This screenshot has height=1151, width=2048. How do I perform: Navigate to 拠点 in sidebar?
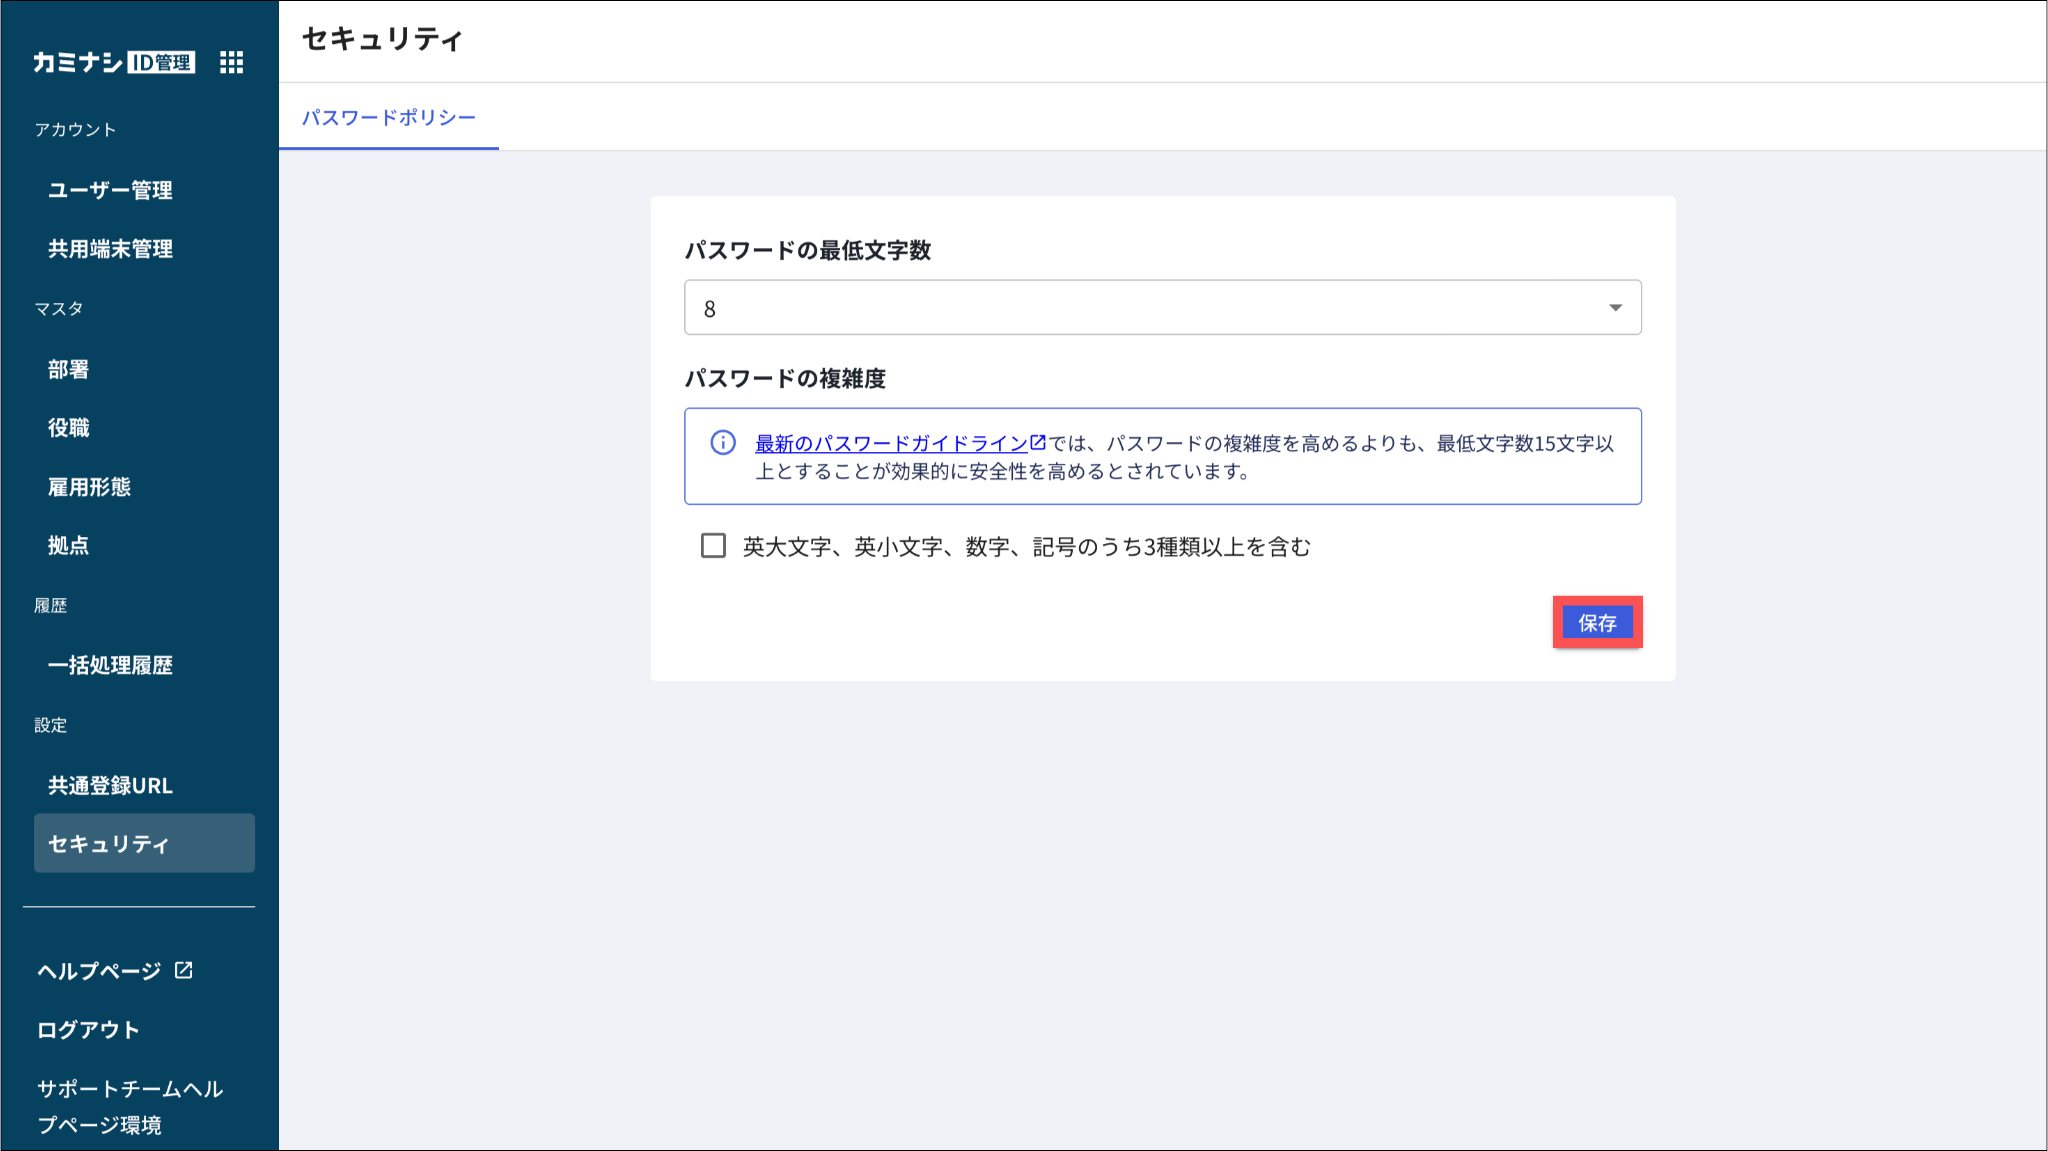tap(68, 546)
